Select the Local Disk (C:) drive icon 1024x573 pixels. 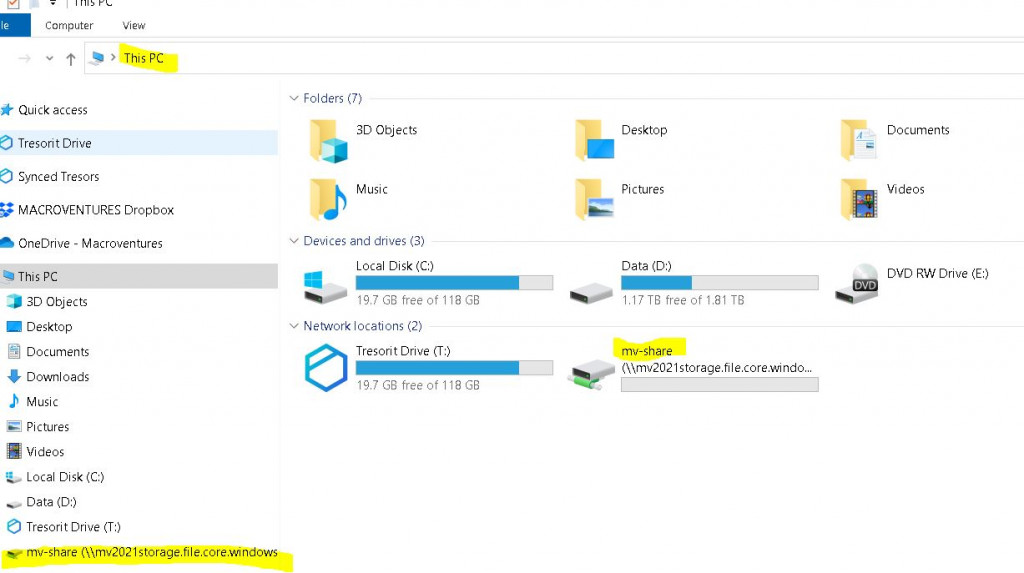pyautogui.click(x=325, y=287)
